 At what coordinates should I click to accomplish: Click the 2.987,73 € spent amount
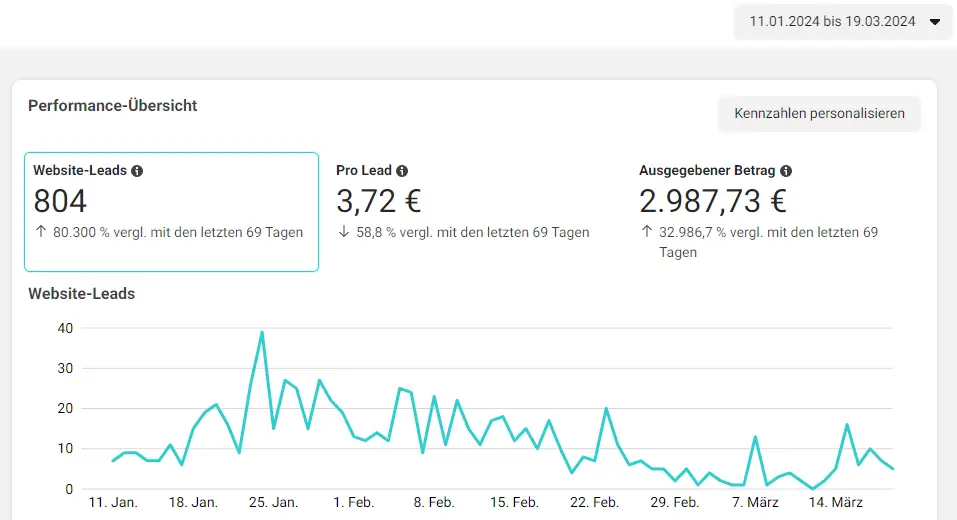pos(713,201)
